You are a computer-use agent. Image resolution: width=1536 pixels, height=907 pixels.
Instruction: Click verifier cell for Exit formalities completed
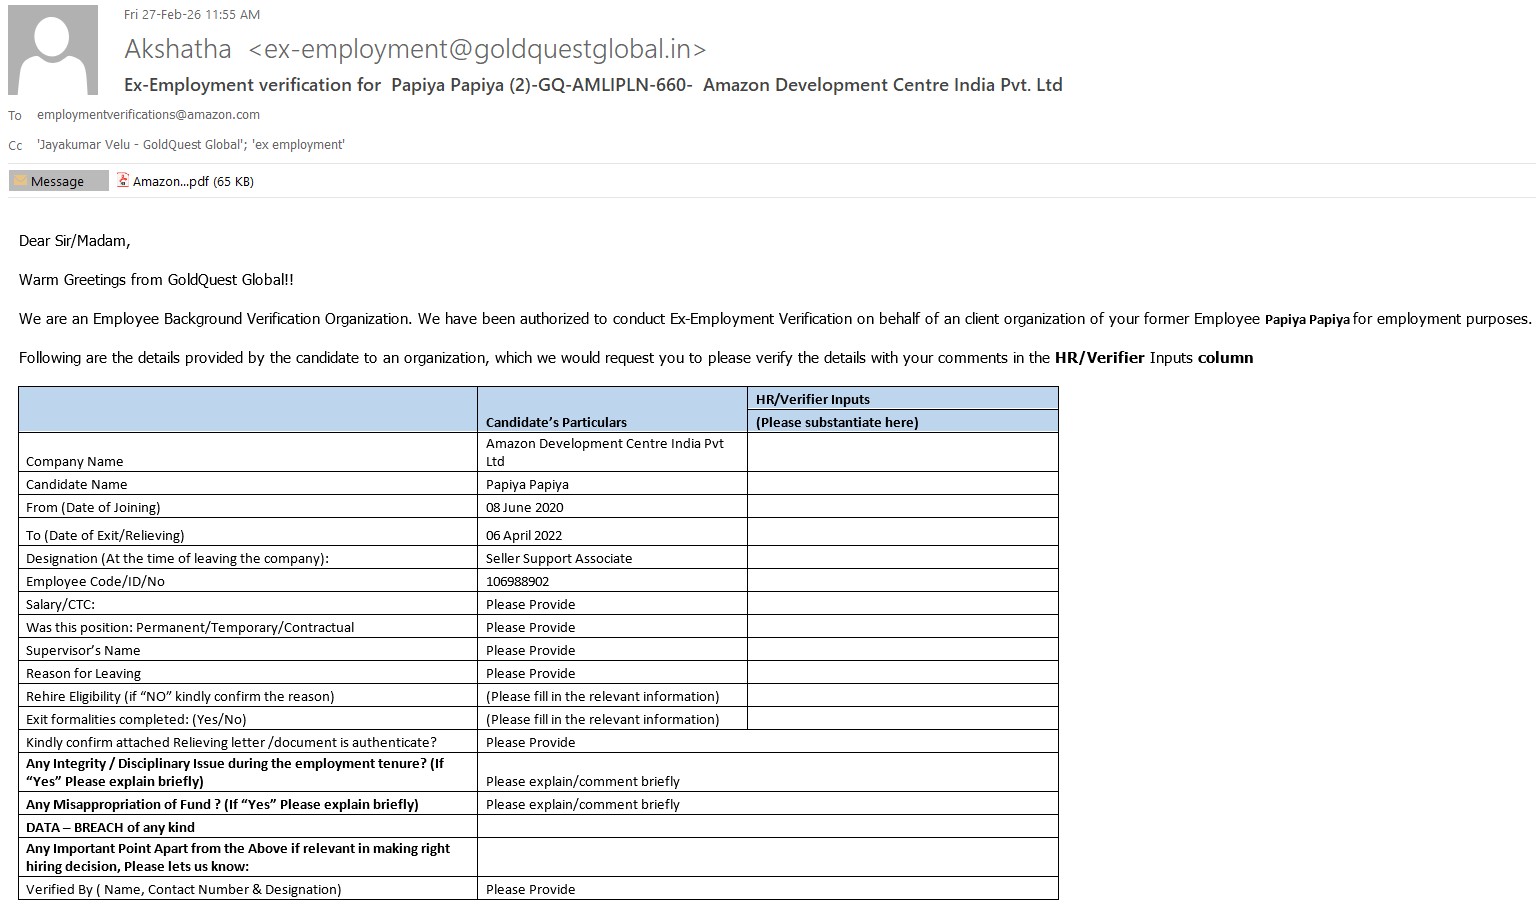click(x=902, y=719)
